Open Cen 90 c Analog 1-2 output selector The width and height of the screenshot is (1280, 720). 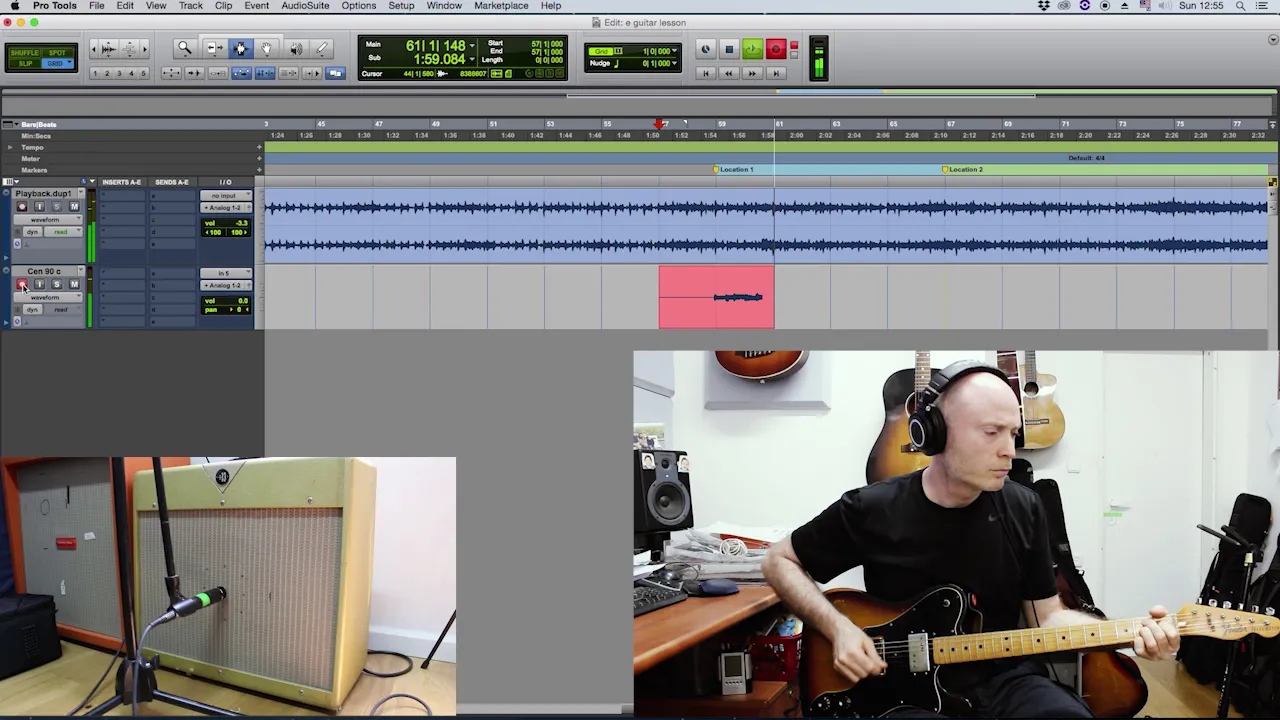click(225, 285)
